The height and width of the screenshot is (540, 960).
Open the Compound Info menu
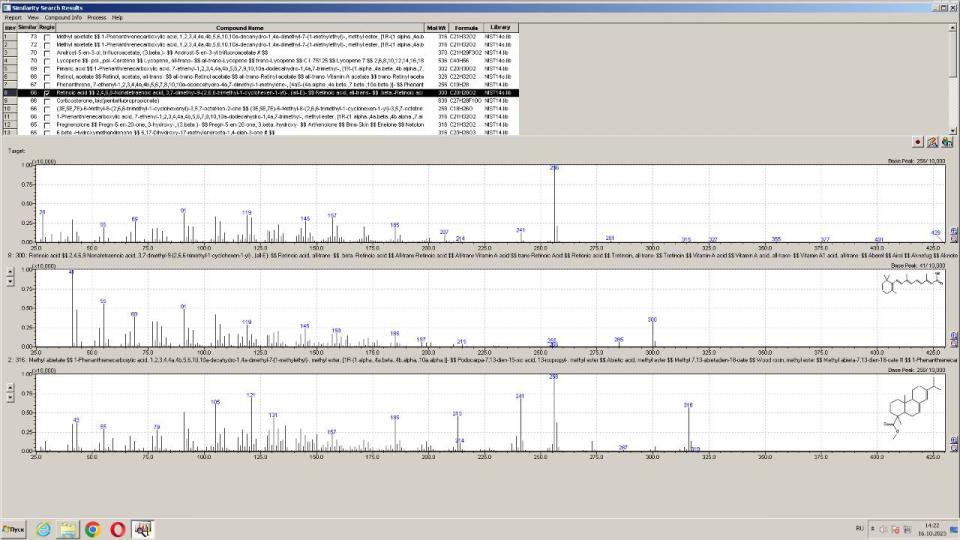coord(63,17)
